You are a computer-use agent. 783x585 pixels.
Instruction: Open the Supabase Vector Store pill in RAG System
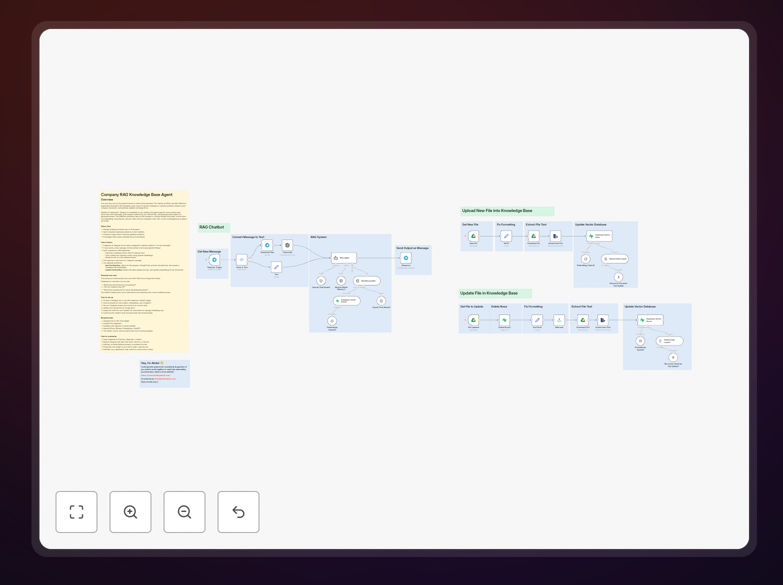[x=347, y=301]
